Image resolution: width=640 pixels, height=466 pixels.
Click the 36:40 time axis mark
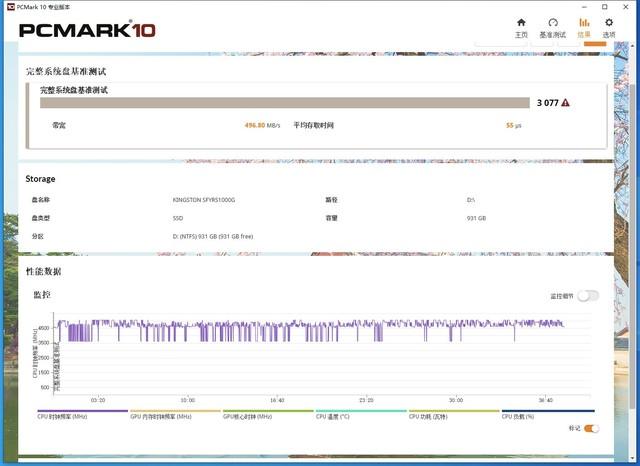546,400
